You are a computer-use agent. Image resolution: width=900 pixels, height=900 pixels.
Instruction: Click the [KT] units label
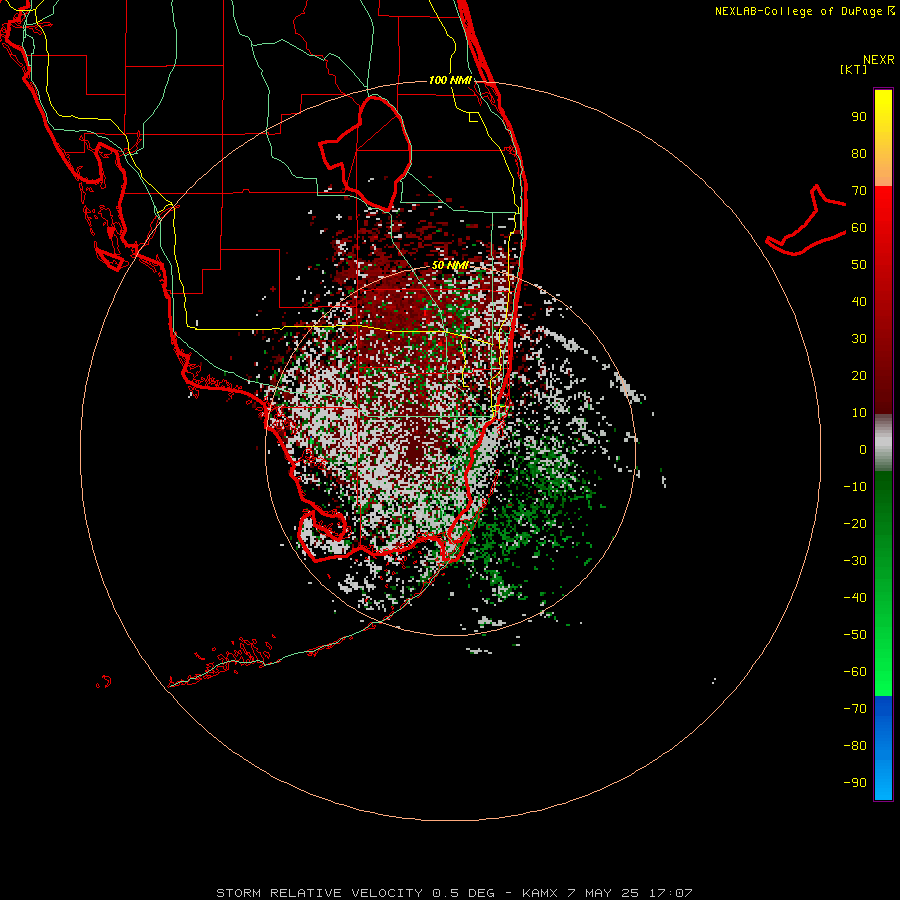(x=854, y=69)
